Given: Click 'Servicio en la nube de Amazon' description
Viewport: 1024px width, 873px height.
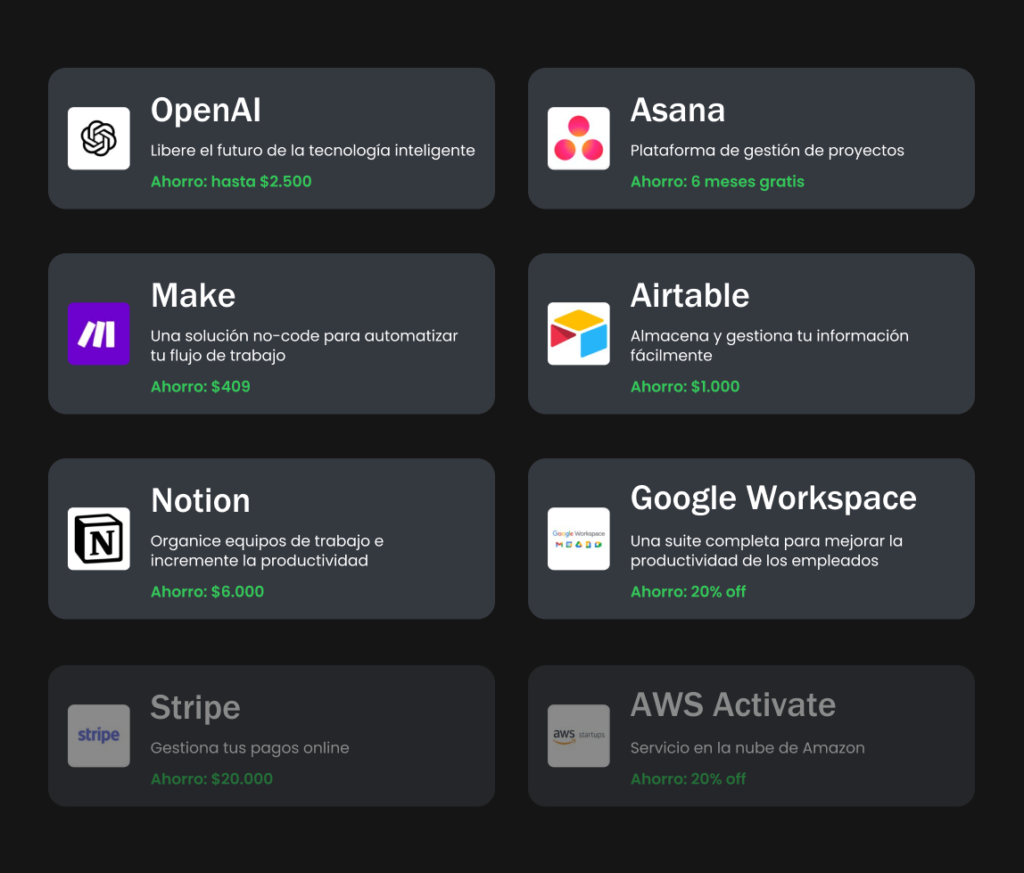Looking at the screenshot, I should 748,748.
